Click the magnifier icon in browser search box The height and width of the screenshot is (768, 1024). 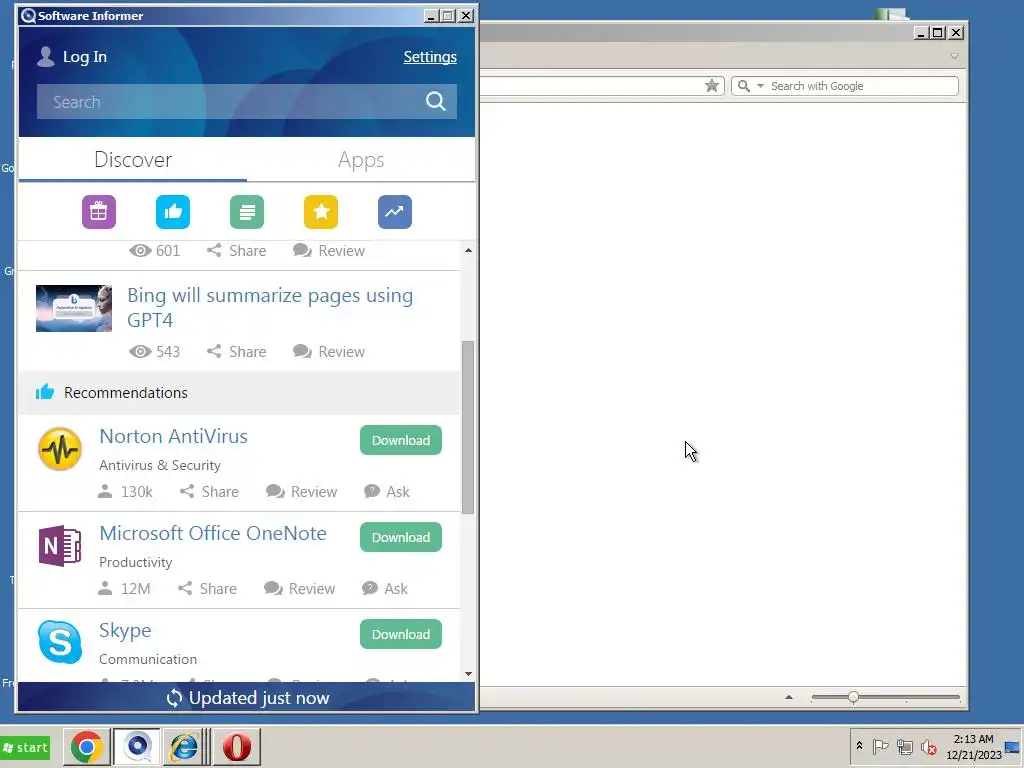coord(743,86)
